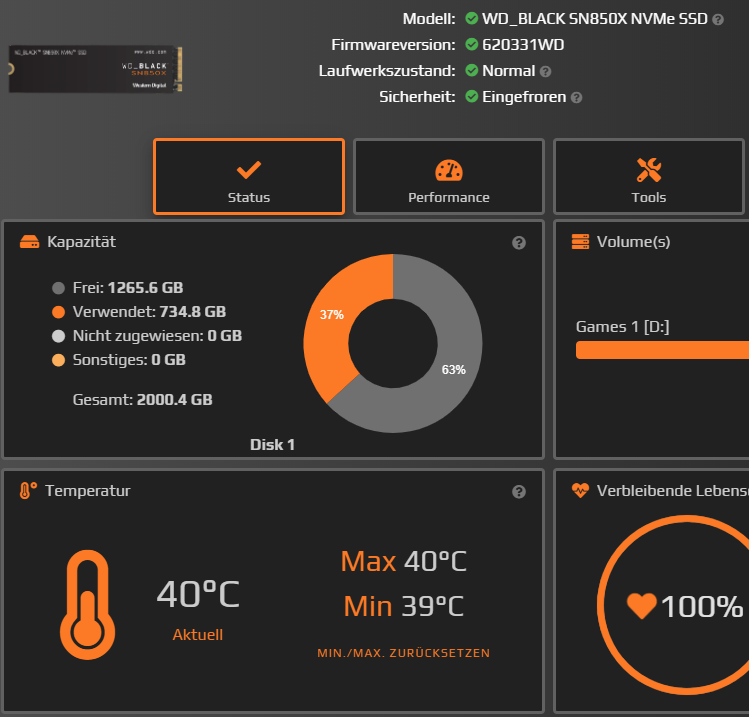Open the Status tab
Screen dimensions: 749x717
(x=248, y=176)
